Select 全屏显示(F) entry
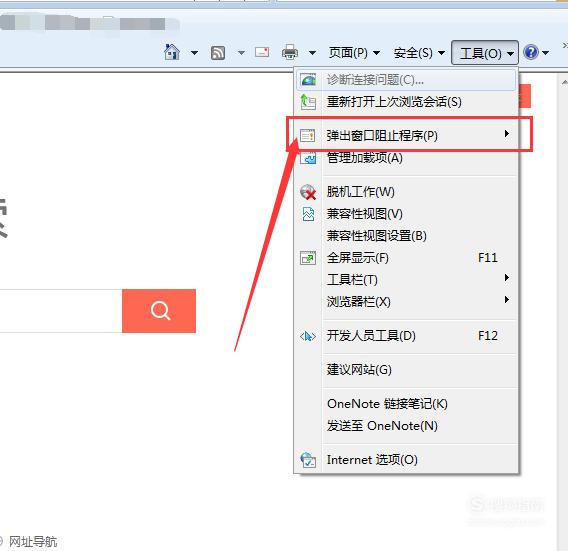The width and height of the screenshot is (568, 551). click(406, 258)
